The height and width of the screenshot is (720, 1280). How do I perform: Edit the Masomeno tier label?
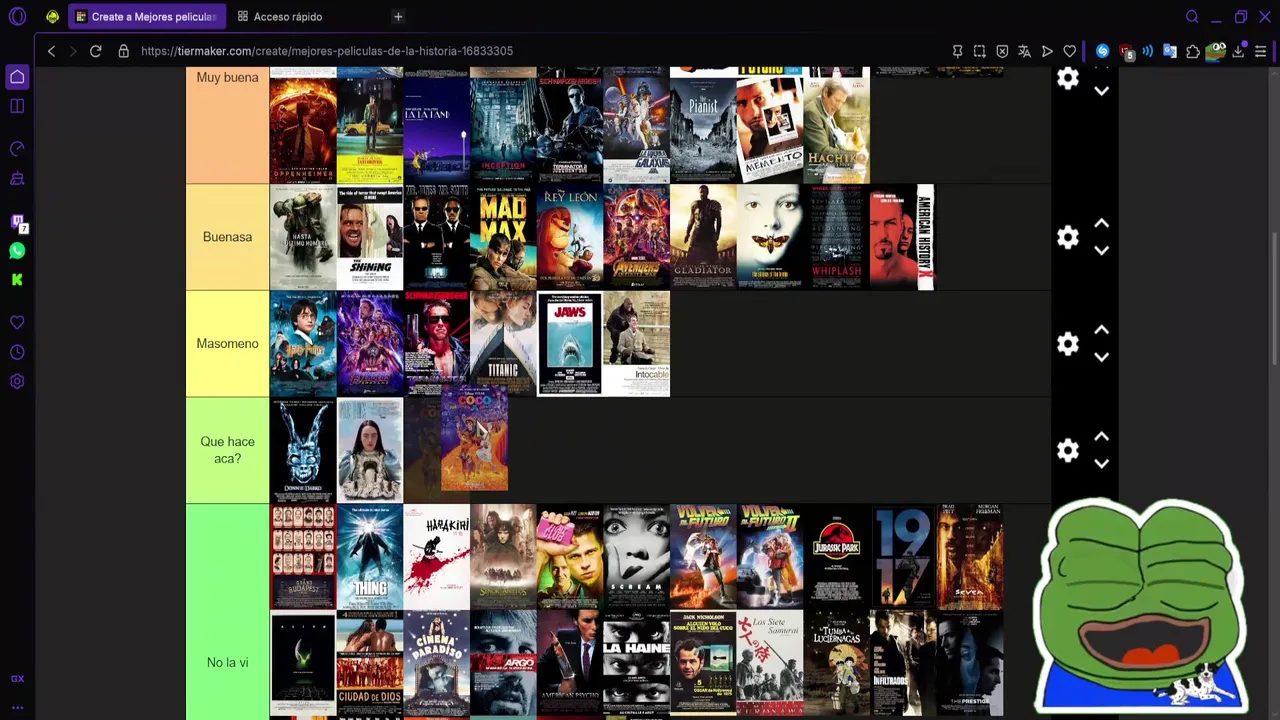(x=227, y=343)
